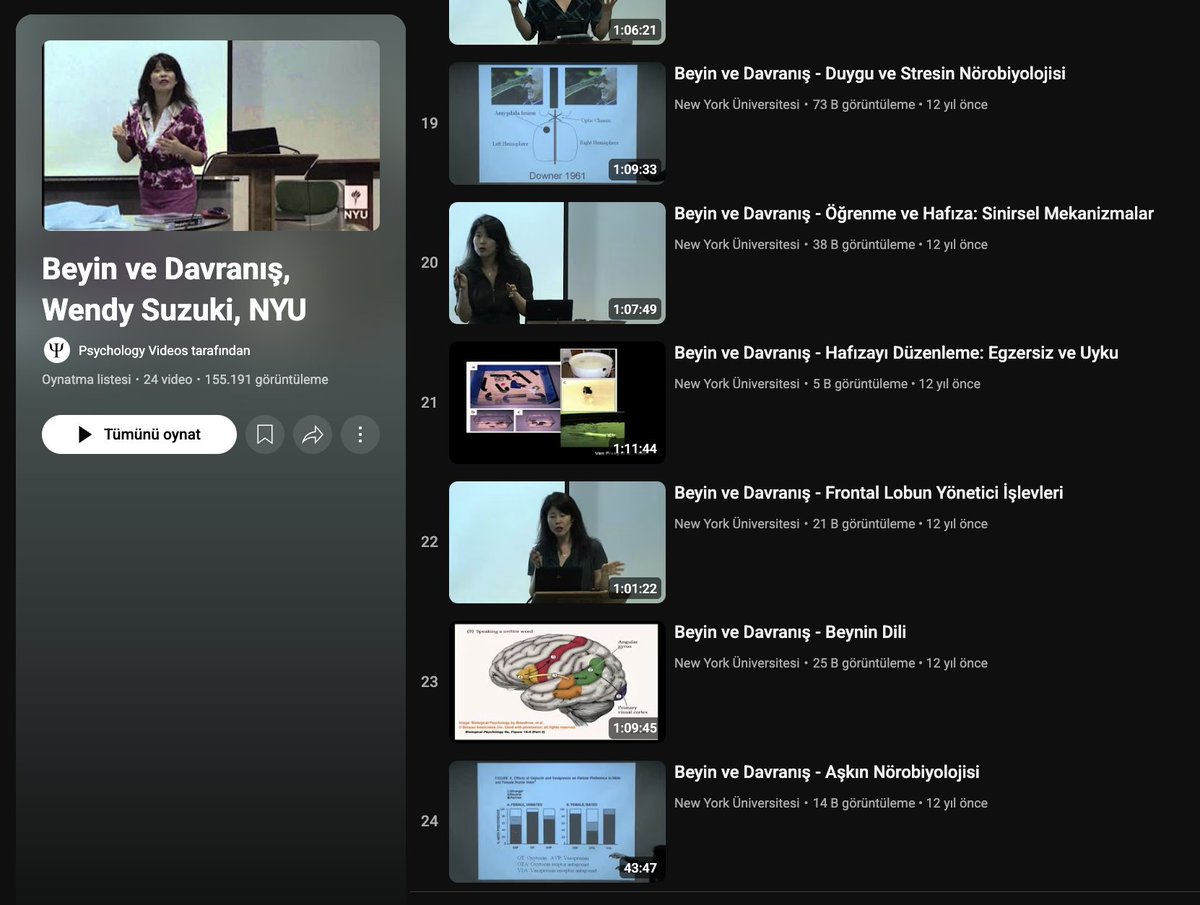Click the 73 B görüntüleme view count
The height and width of the screenshot is (905, 1200).
[x=864, y=105]
